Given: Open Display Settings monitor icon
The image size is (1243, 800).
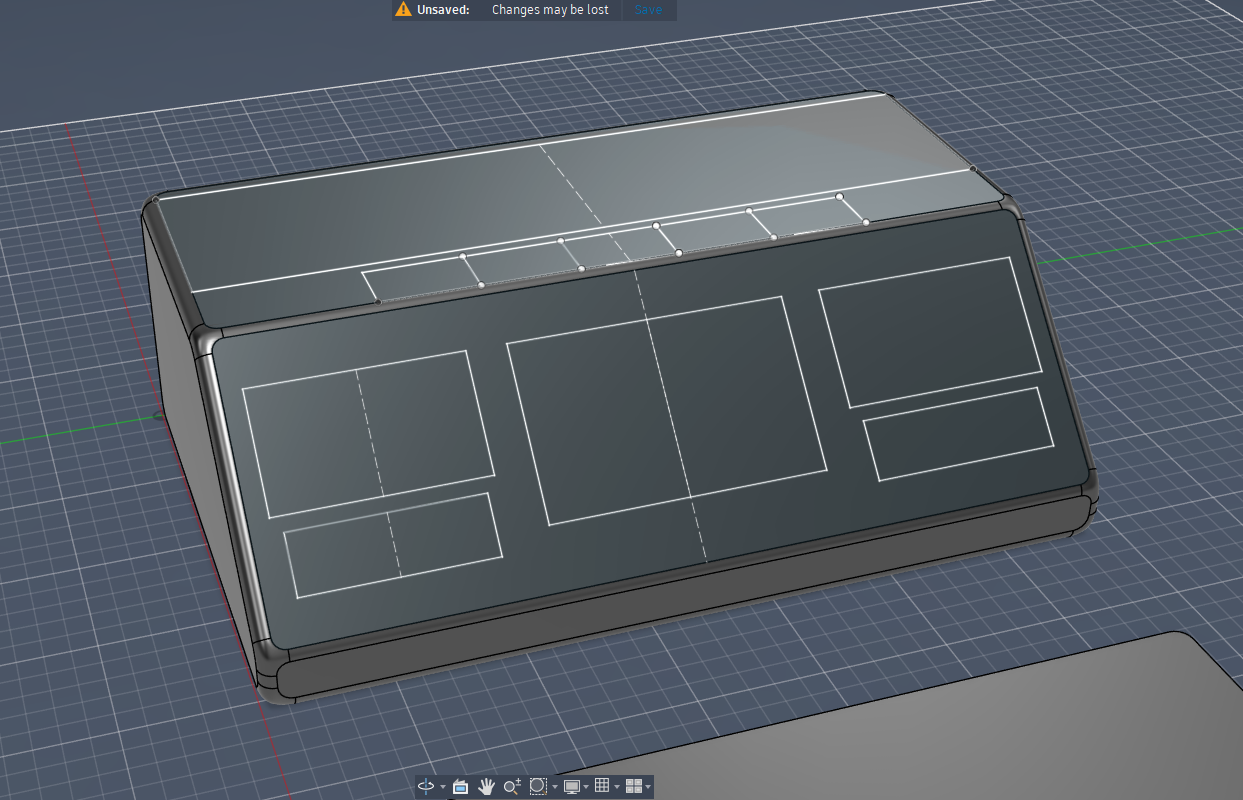Looking at the screenshot, I should (572, 787).
